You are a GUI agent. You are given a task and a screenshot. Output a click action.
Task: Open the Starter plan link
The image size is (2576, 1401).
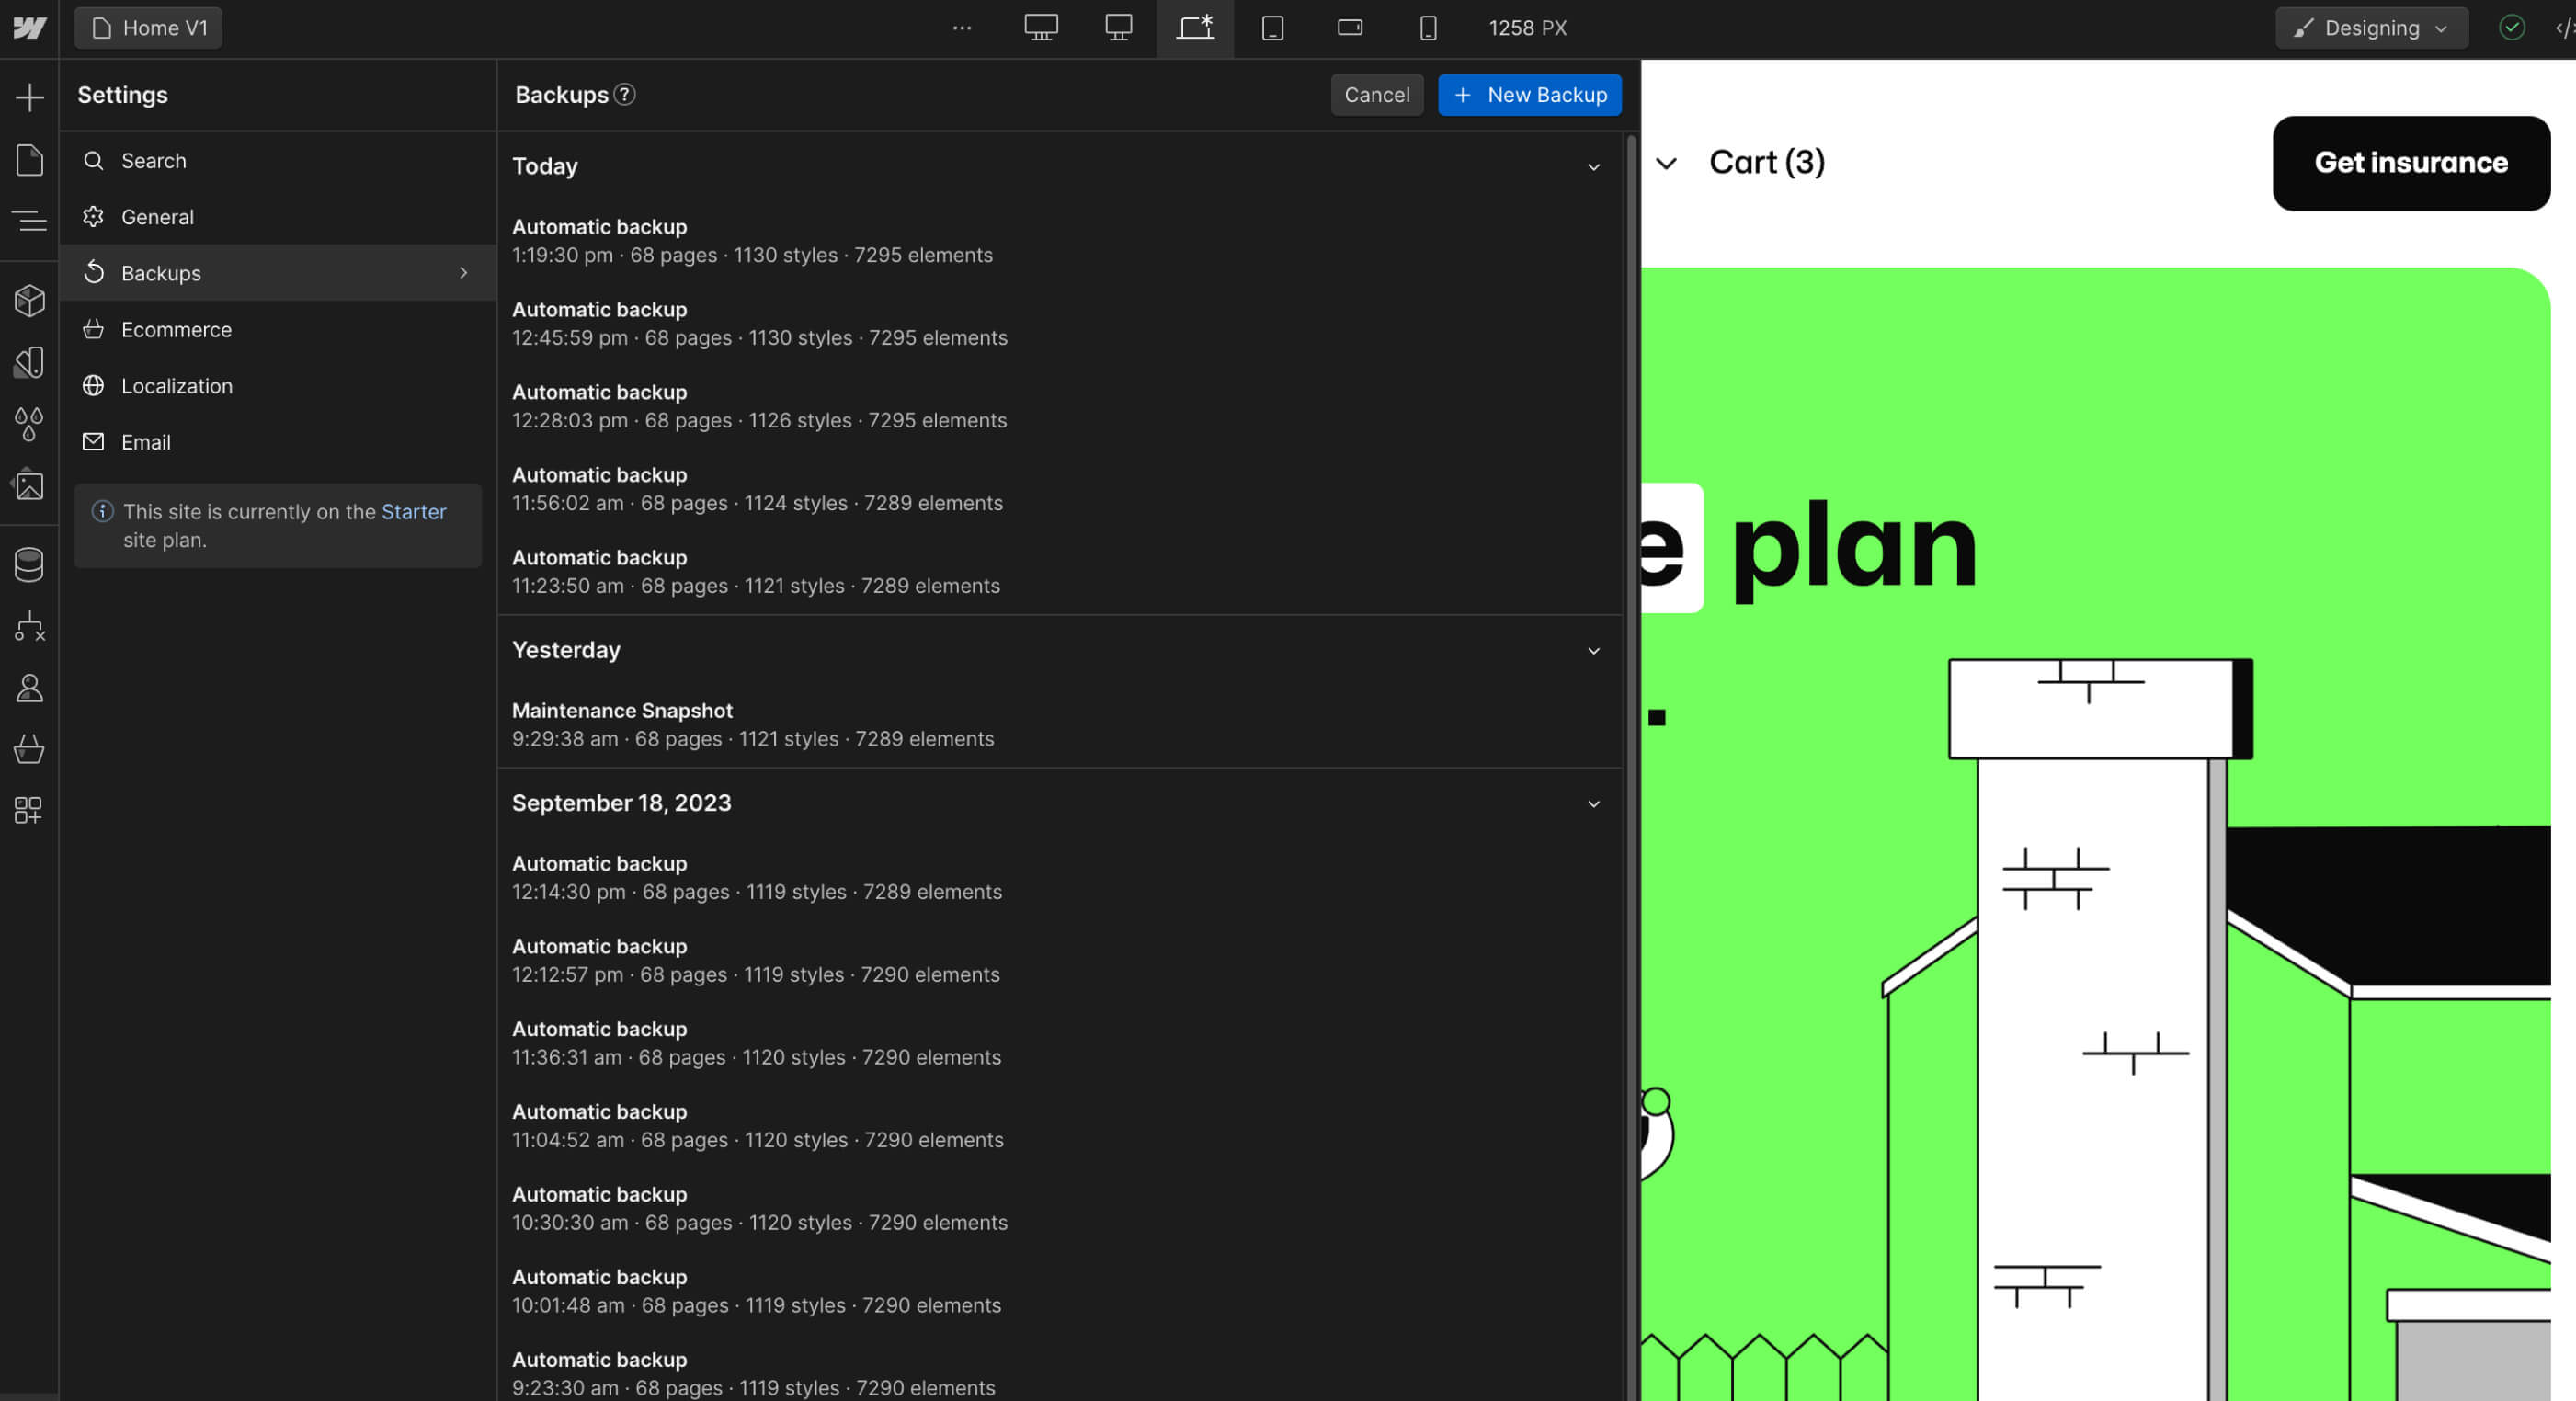coord(414,511)
